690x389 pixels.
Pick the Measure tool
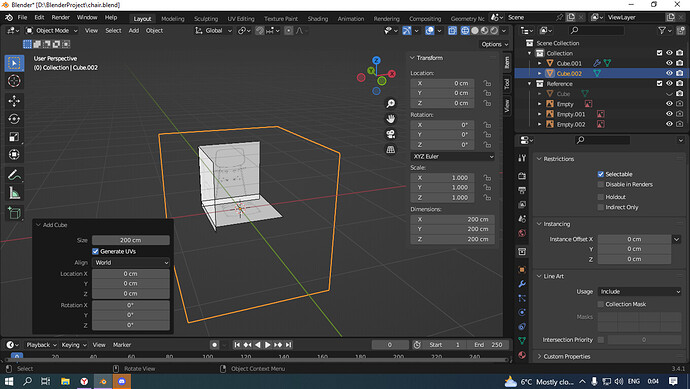(14, 193)
